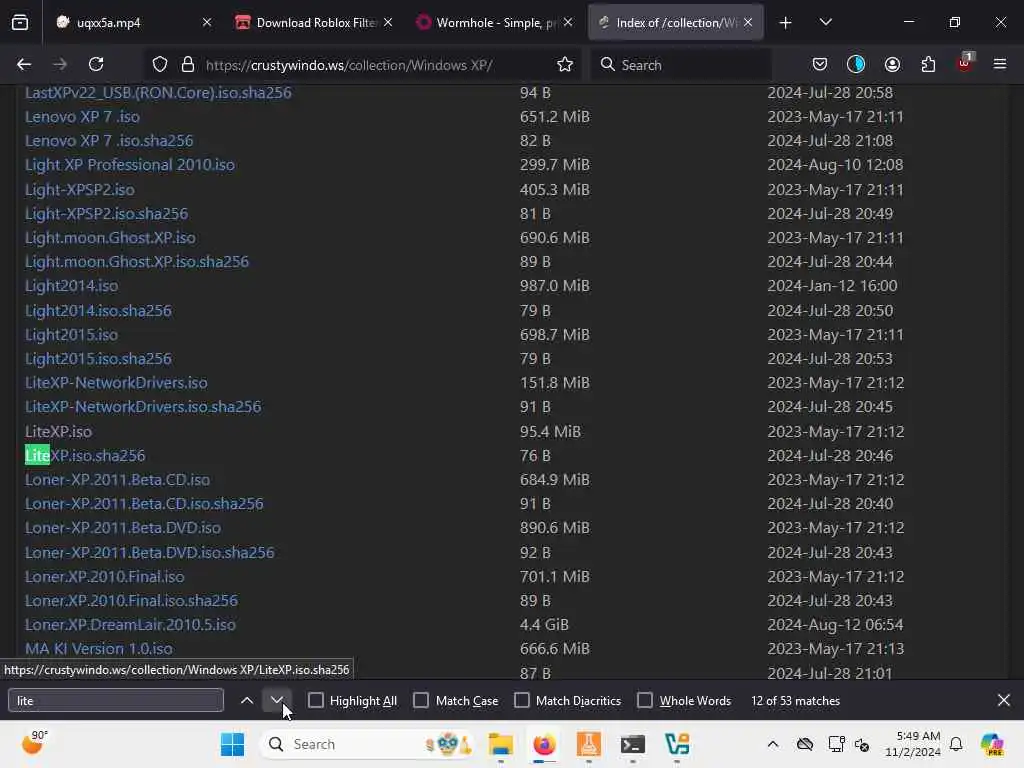
Task: Open Loner-XP.2011.Beta.CD.iso link
Action: click(118, 479)
